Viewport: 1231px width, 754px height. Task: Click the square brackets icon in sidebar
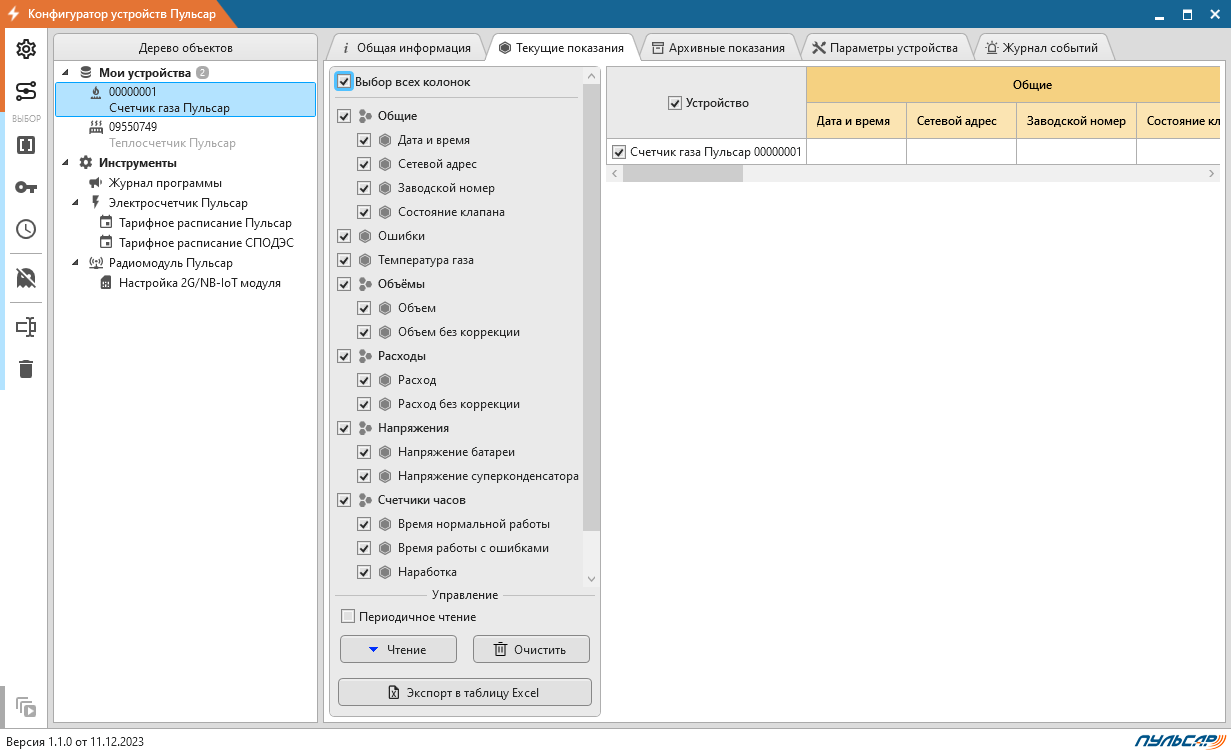pyautogui.click(x=26, y=145)
